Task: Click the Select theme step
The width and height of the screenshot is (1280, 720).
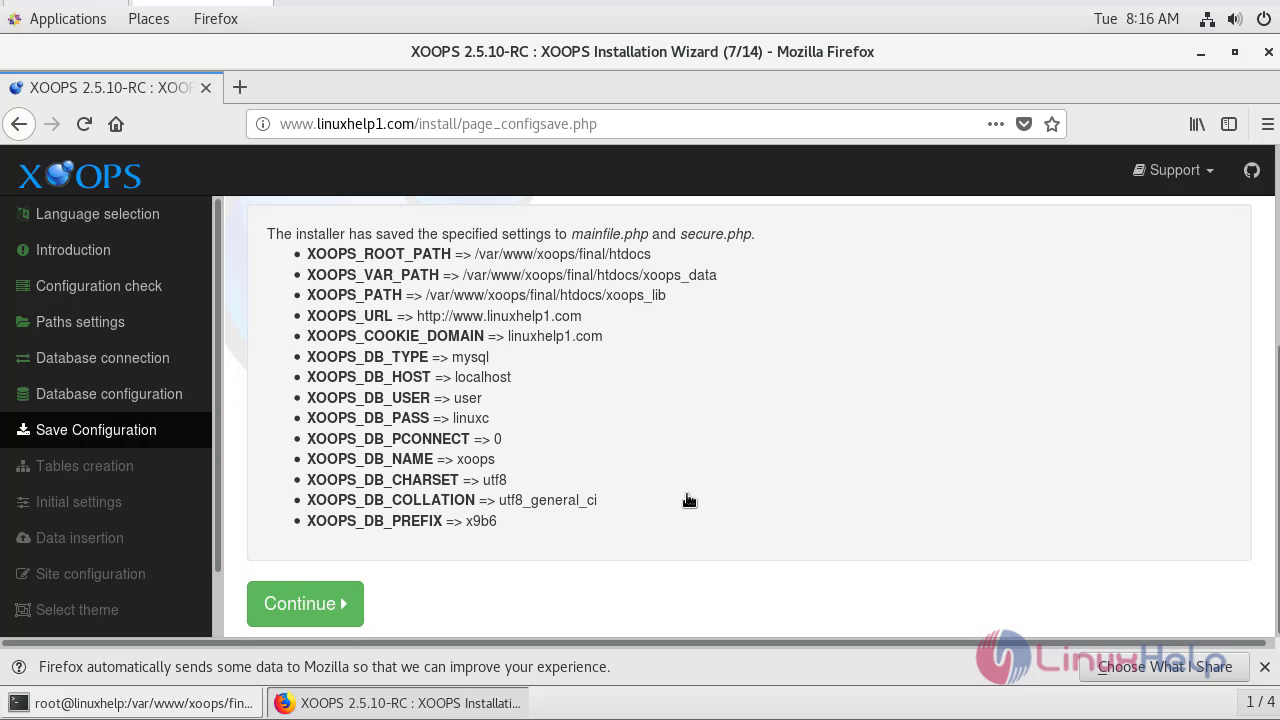Action: (x=77, y=610)
